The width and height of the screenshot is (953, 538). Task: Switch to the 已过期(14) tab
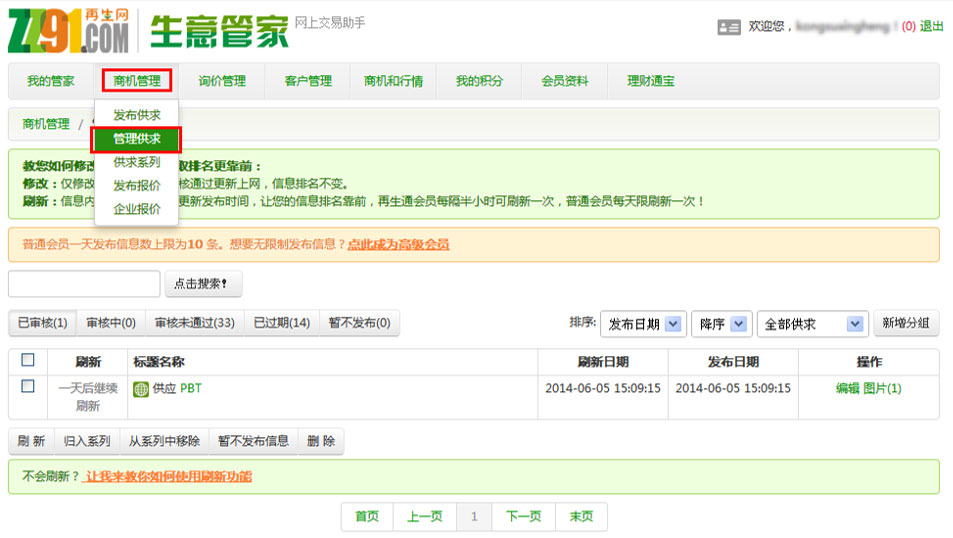click(281, 323)
